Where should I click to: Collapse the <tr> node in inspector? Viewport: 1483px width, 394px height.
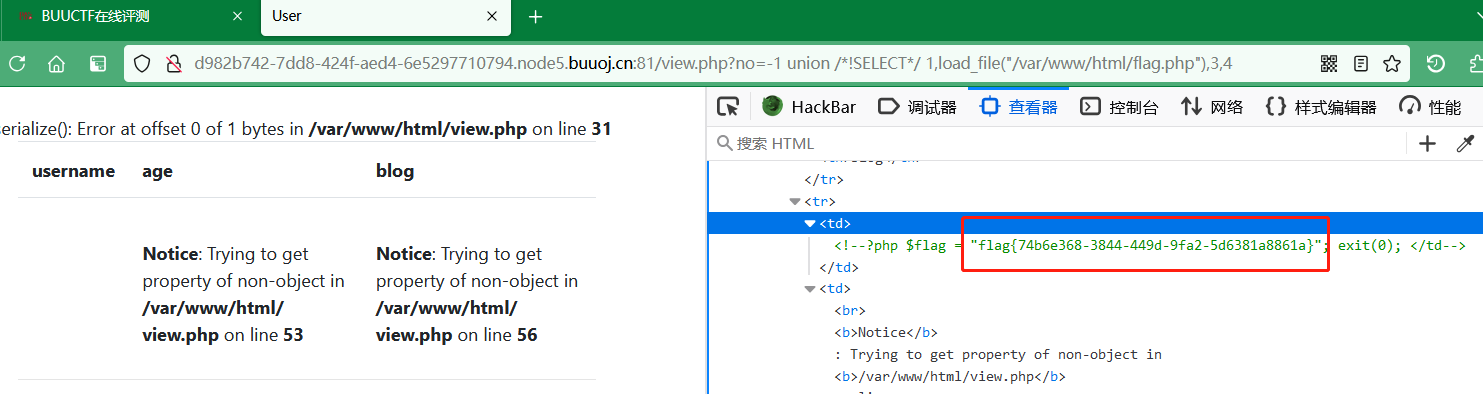point(795,202)
